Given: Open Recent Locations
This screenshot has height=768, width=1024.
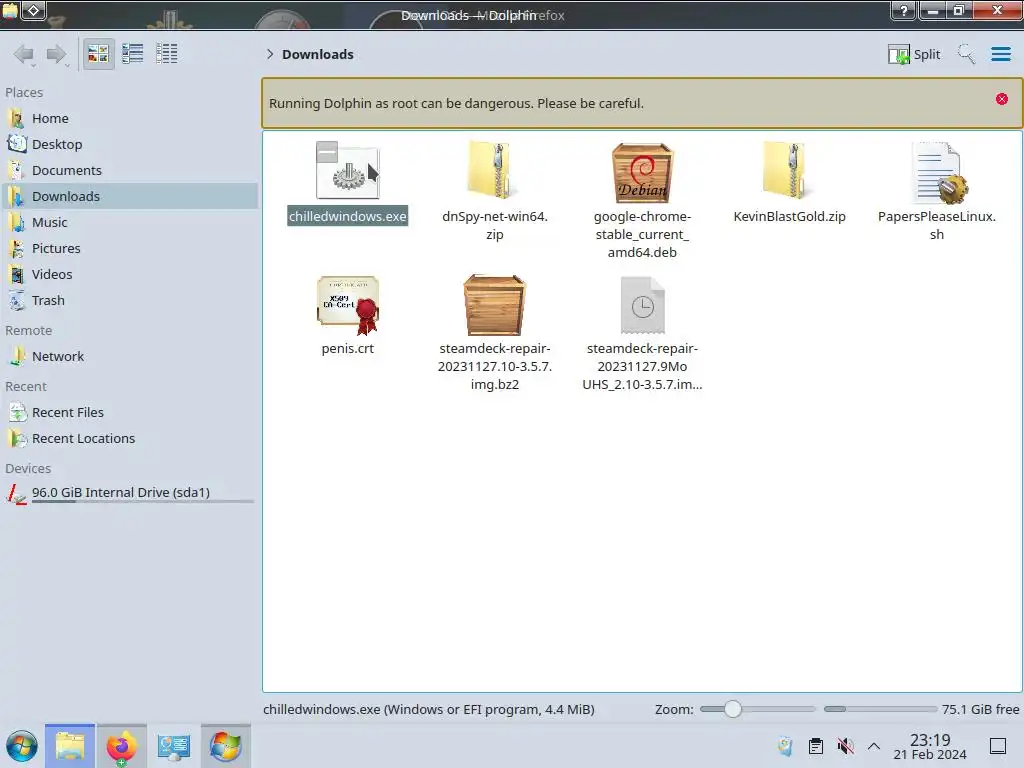Looking at the screenshot, I should 131,439.
